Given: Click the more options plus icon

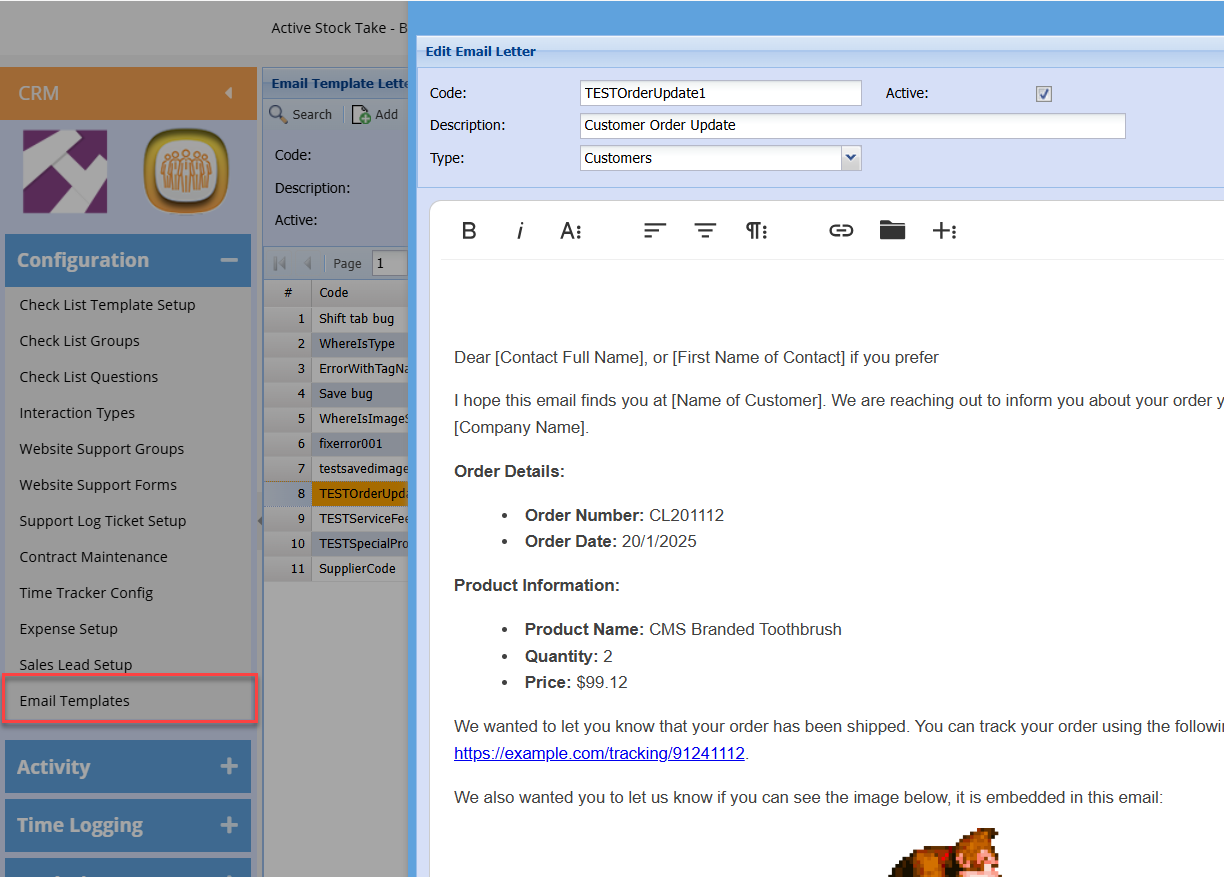Looking at the screenshot, I should (944, 231).
